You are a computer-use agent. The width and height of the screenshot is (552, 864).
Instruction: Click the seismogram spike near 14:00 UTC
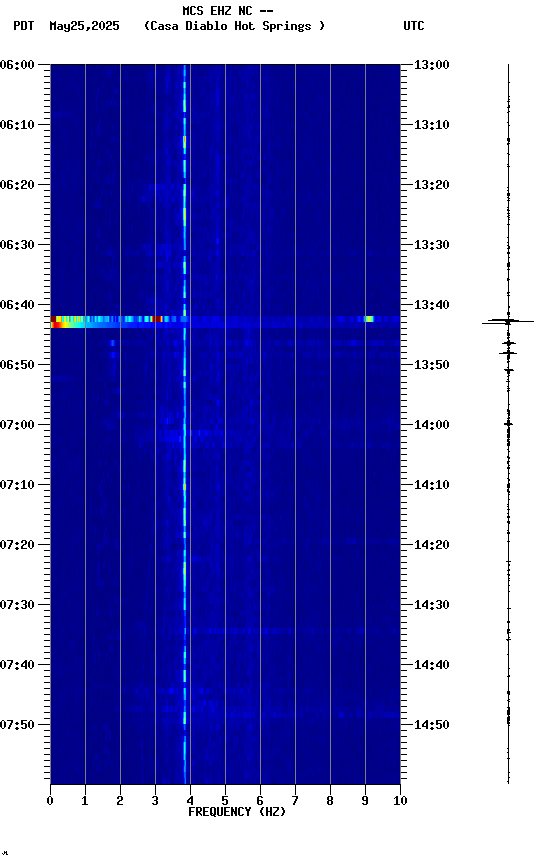[x=508, y=424]
